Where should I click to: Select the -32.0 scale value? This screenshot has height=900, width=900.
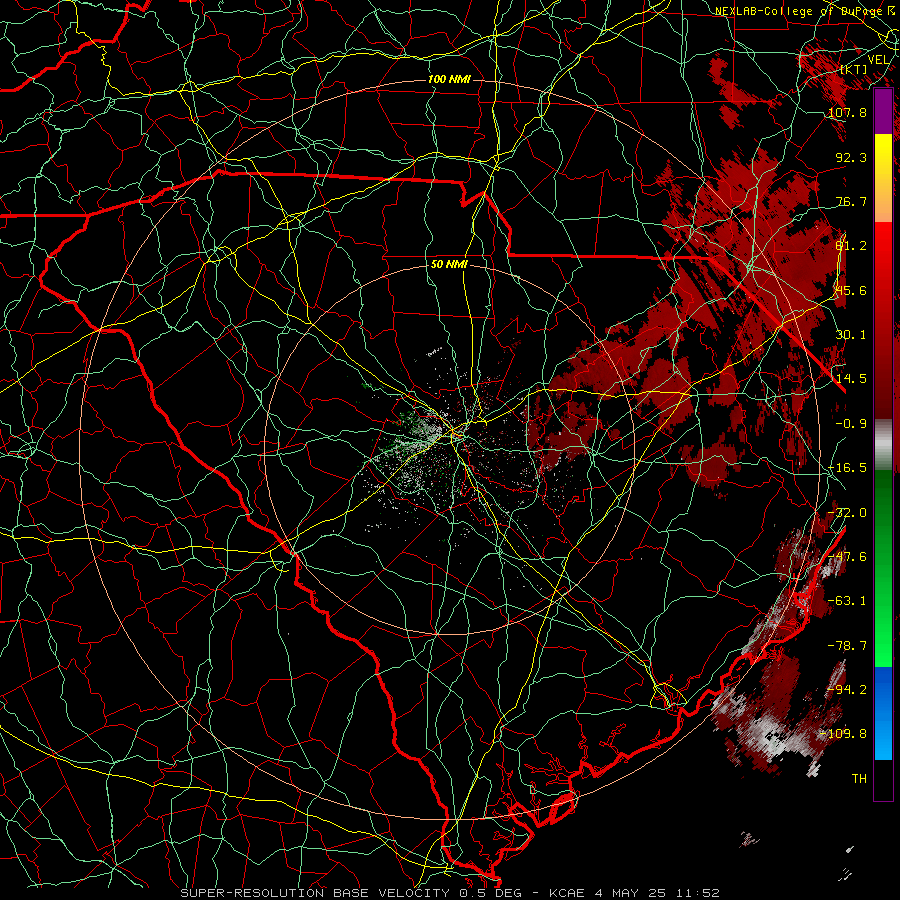848,513
